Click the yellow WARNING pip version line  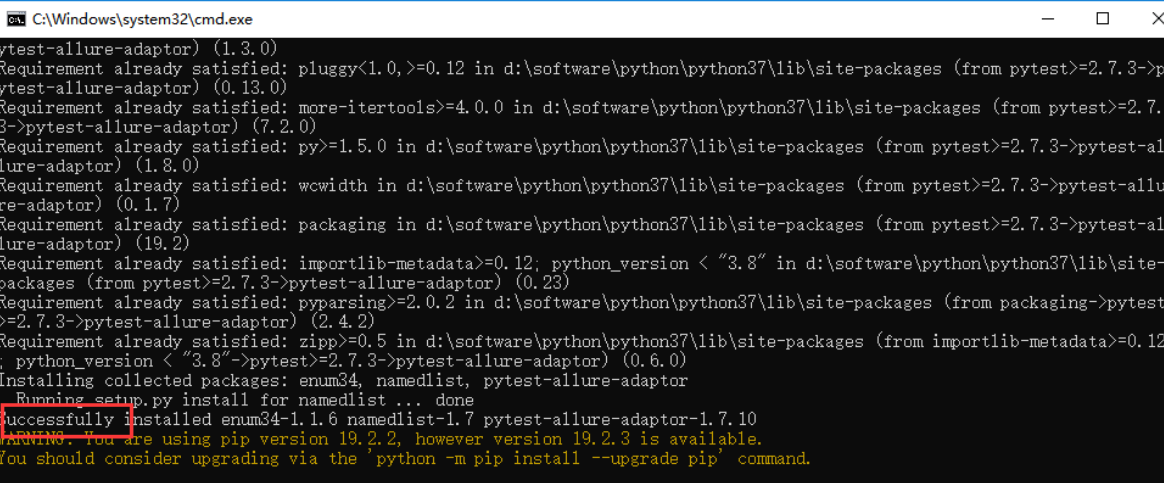[x=380, y=439]
